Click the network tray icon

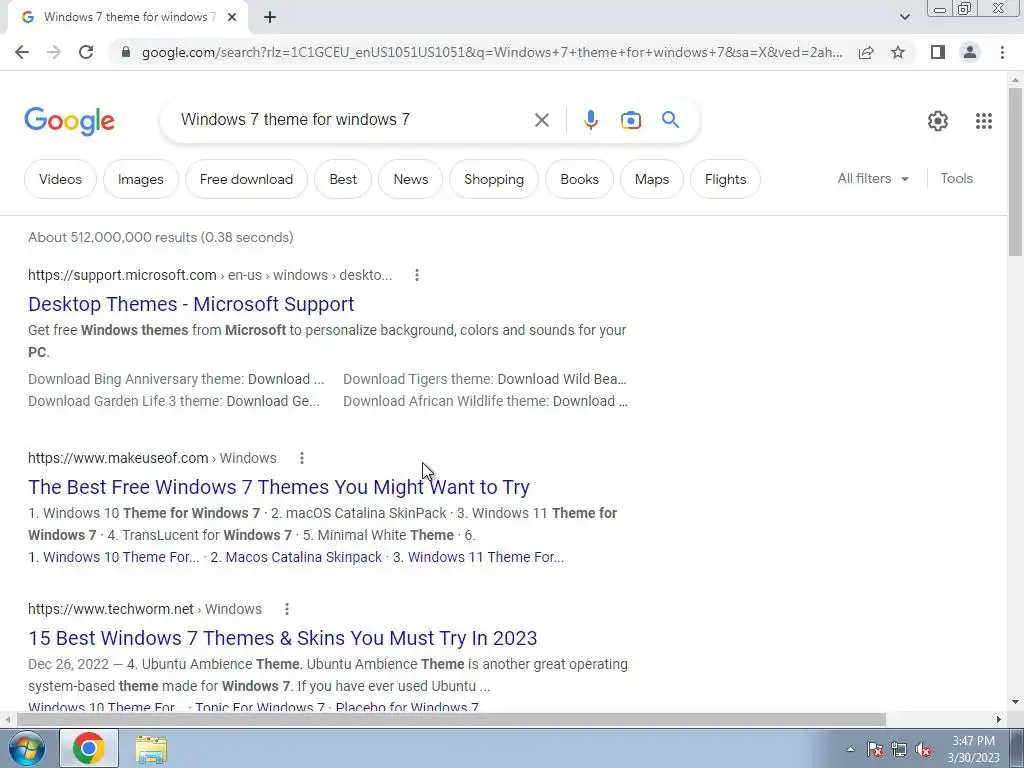tap(899, 749)
